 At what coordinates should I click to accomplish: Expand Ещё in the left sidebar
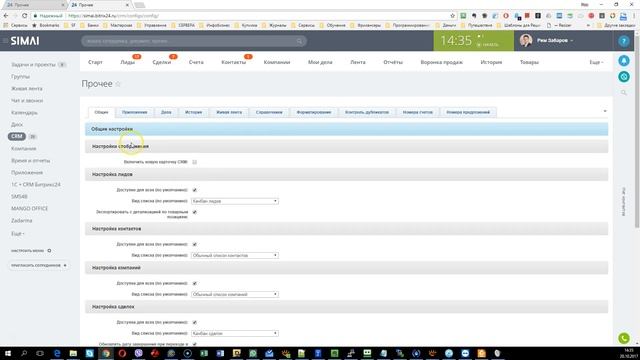pos(18,234)
